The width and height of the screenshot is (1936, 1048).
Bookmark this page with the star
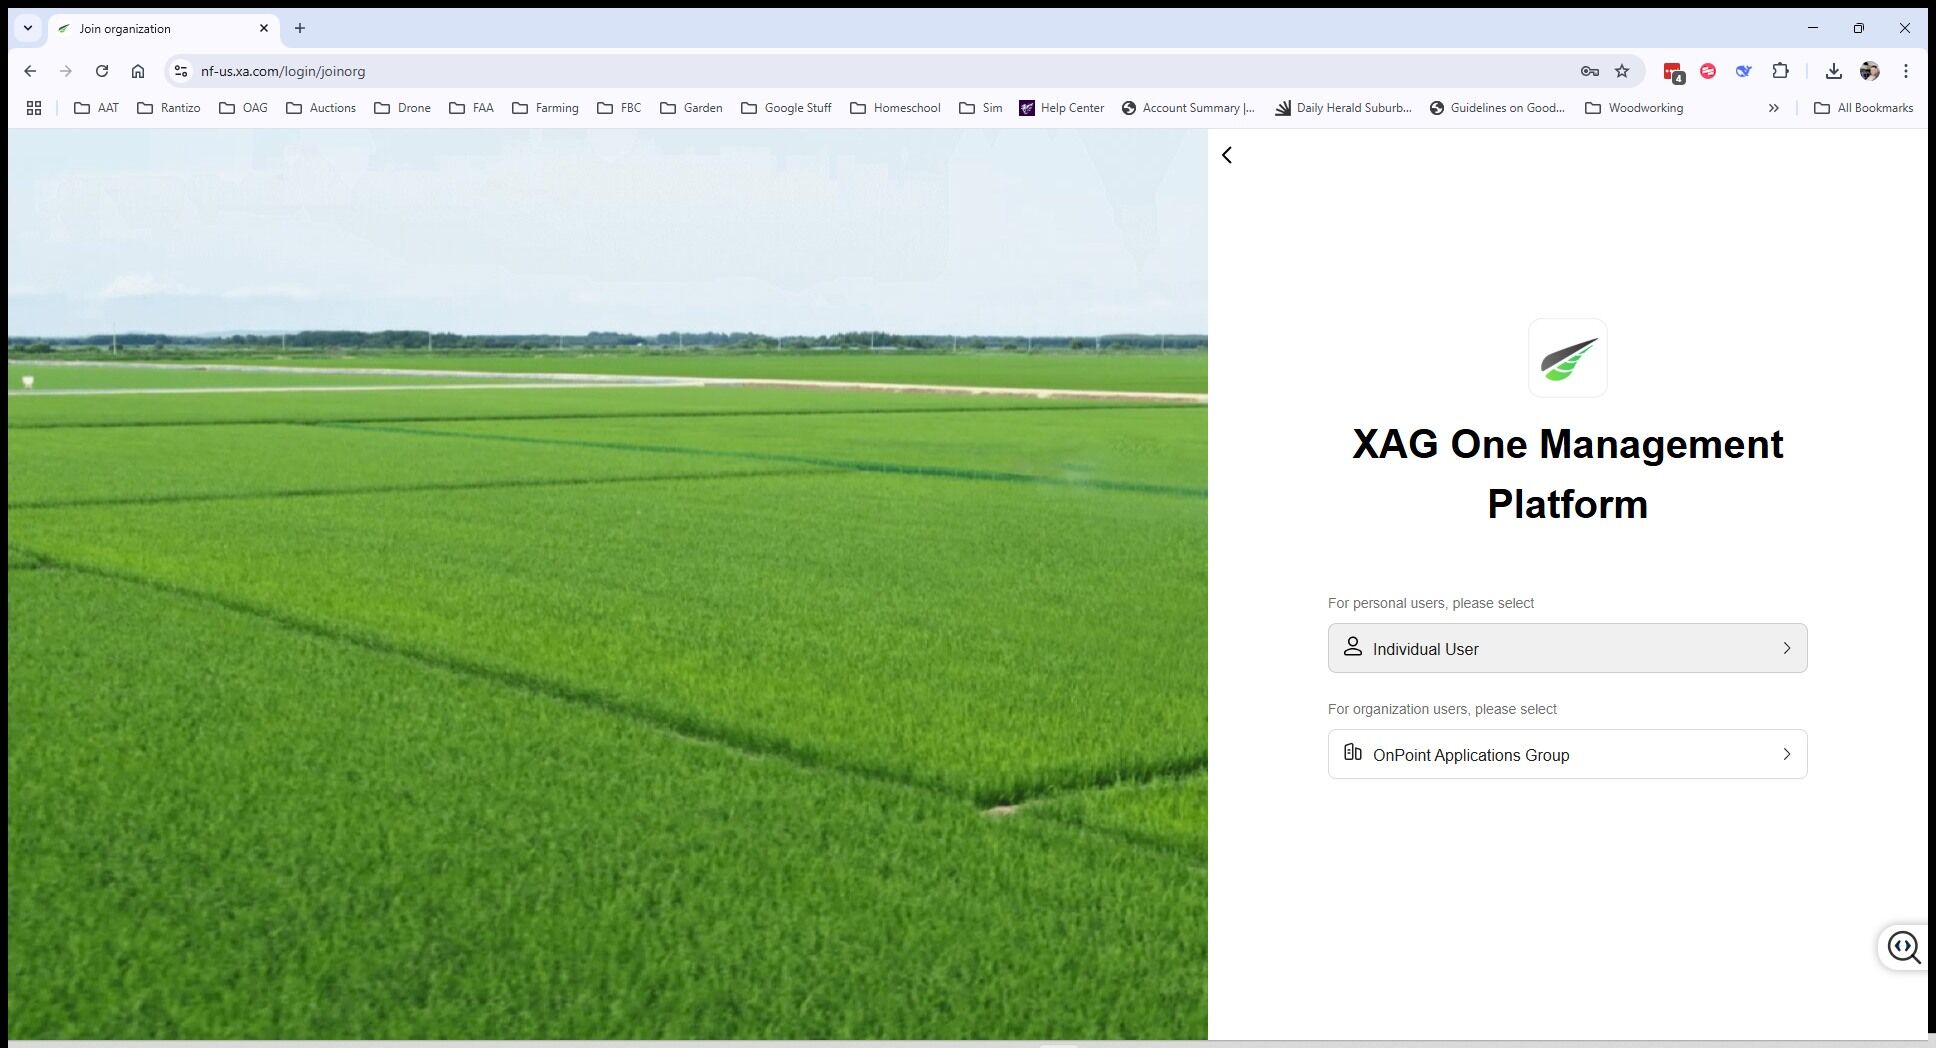pos(1622,71)
